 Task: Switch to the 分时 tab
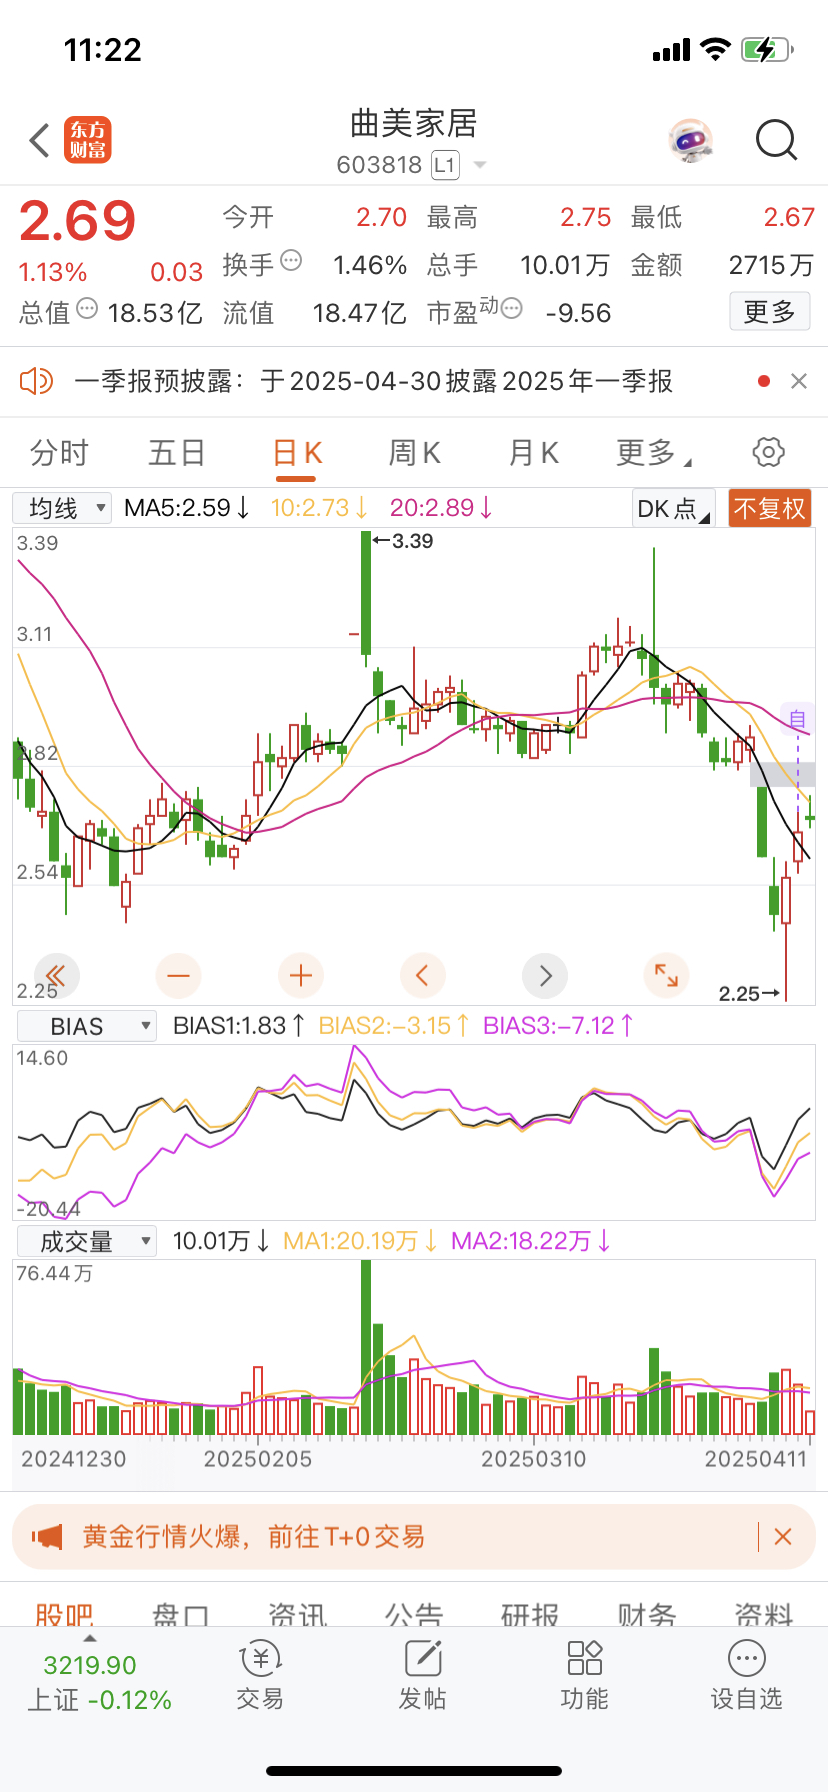[59, 453]
